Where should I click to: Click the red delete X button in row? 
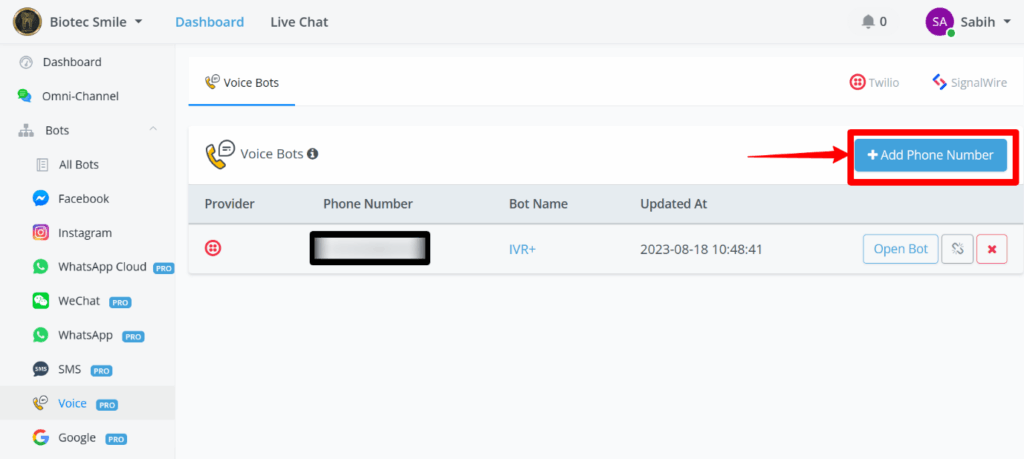(x=991, y=249)
